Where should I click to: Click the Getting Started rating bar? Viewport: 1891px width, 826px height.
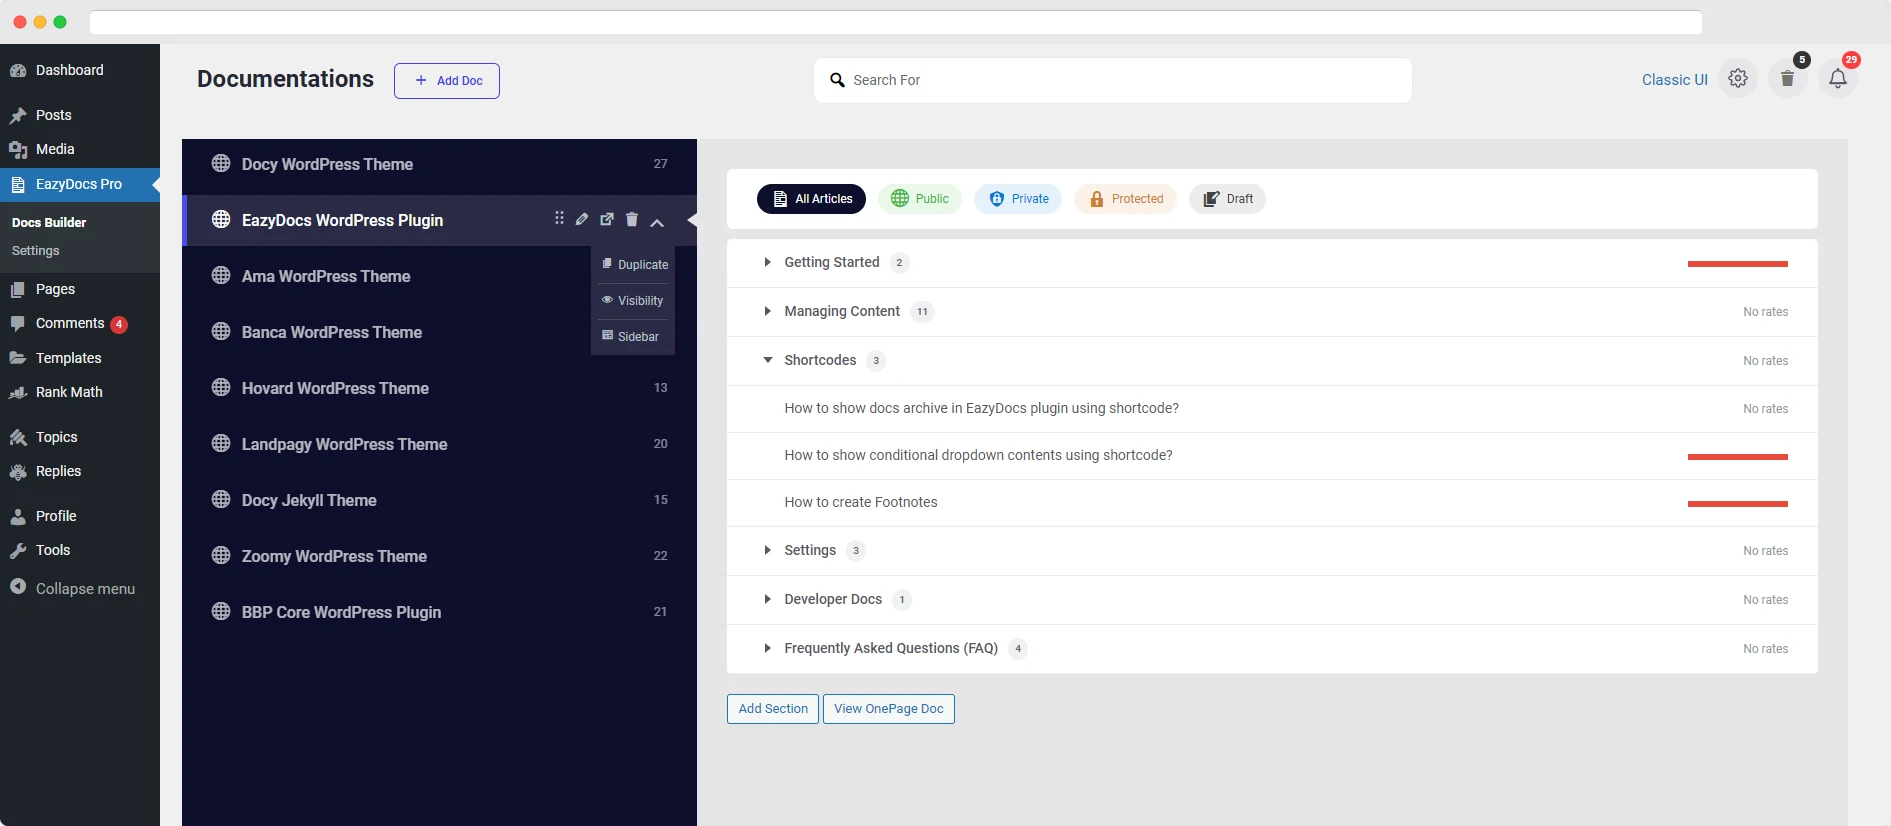click(x=1738, y=264)
